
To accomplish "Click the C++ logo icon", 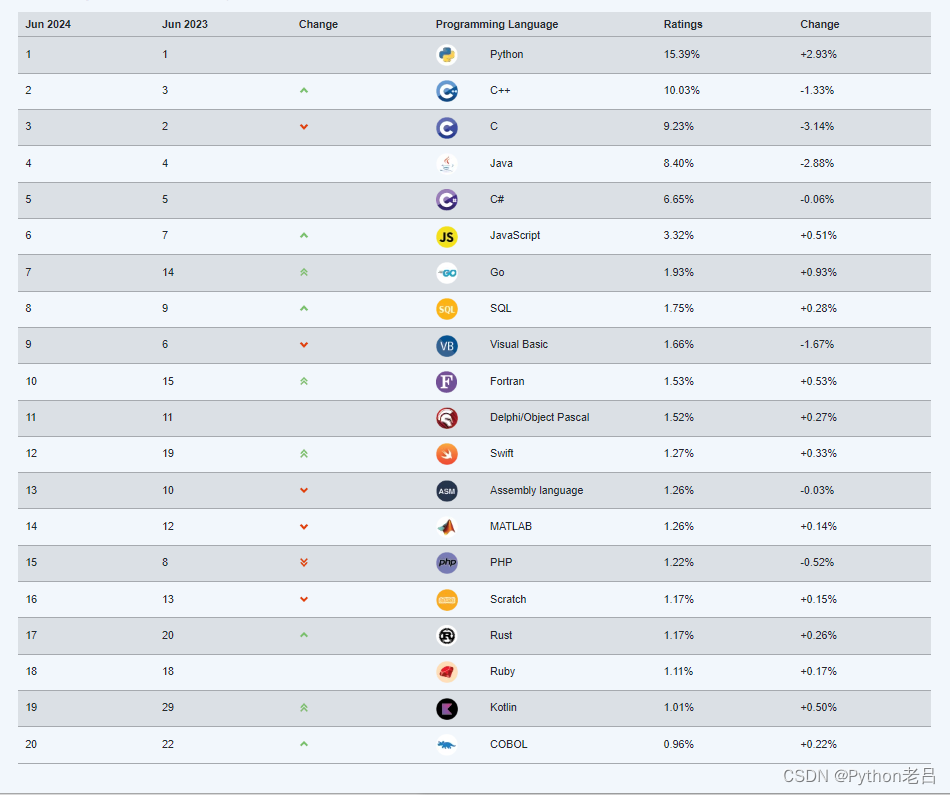I will pos(447,91).
